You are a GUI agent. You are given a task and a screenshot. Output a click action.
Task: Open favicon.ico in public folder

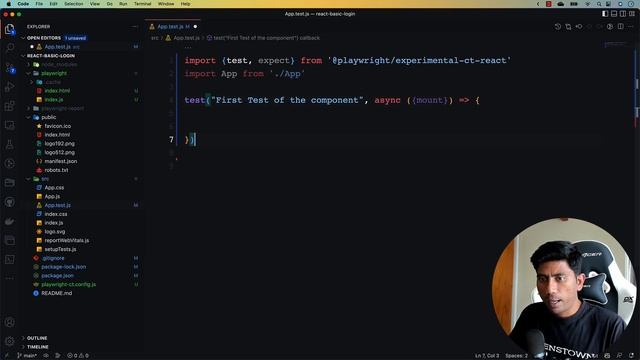coord(58,126)
